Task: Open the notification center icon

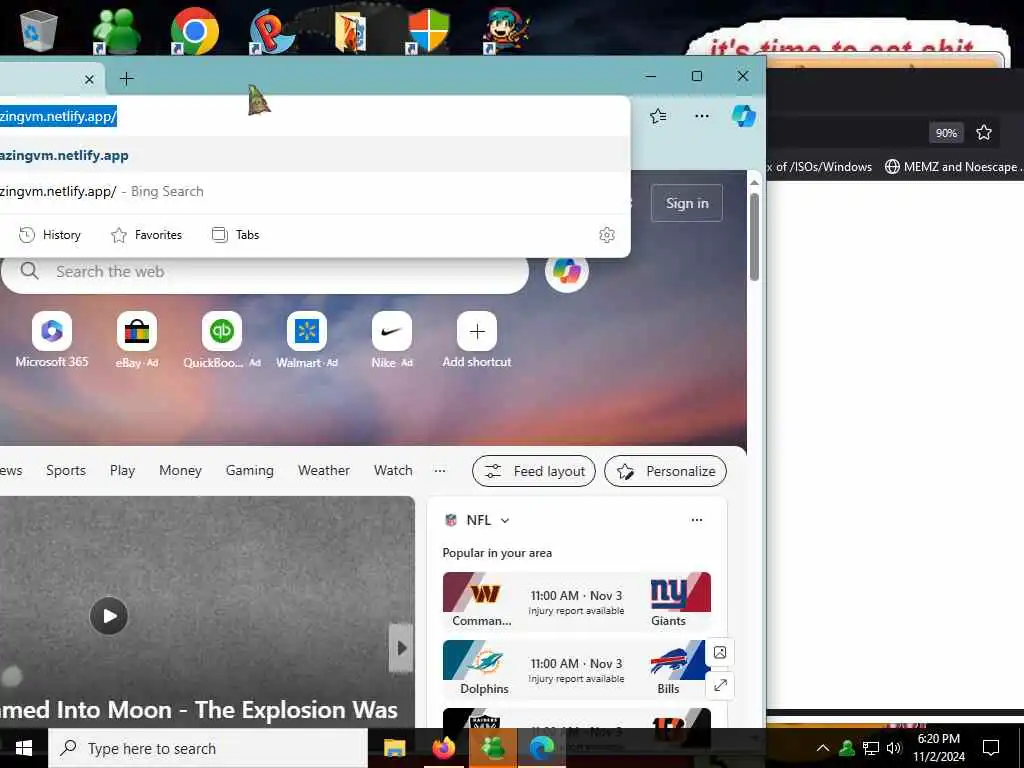Action: (991, 748)
